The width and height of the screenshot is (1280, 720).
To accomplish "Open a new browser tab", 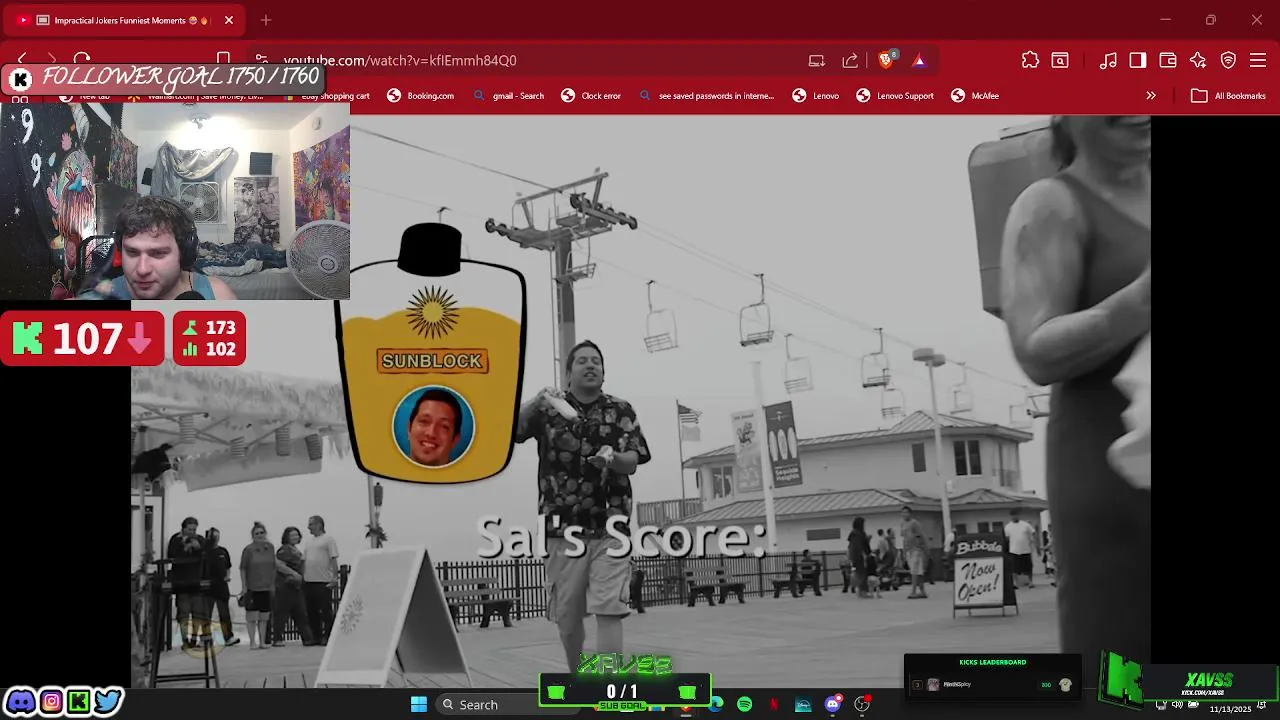I will click(x=266, y=20).
